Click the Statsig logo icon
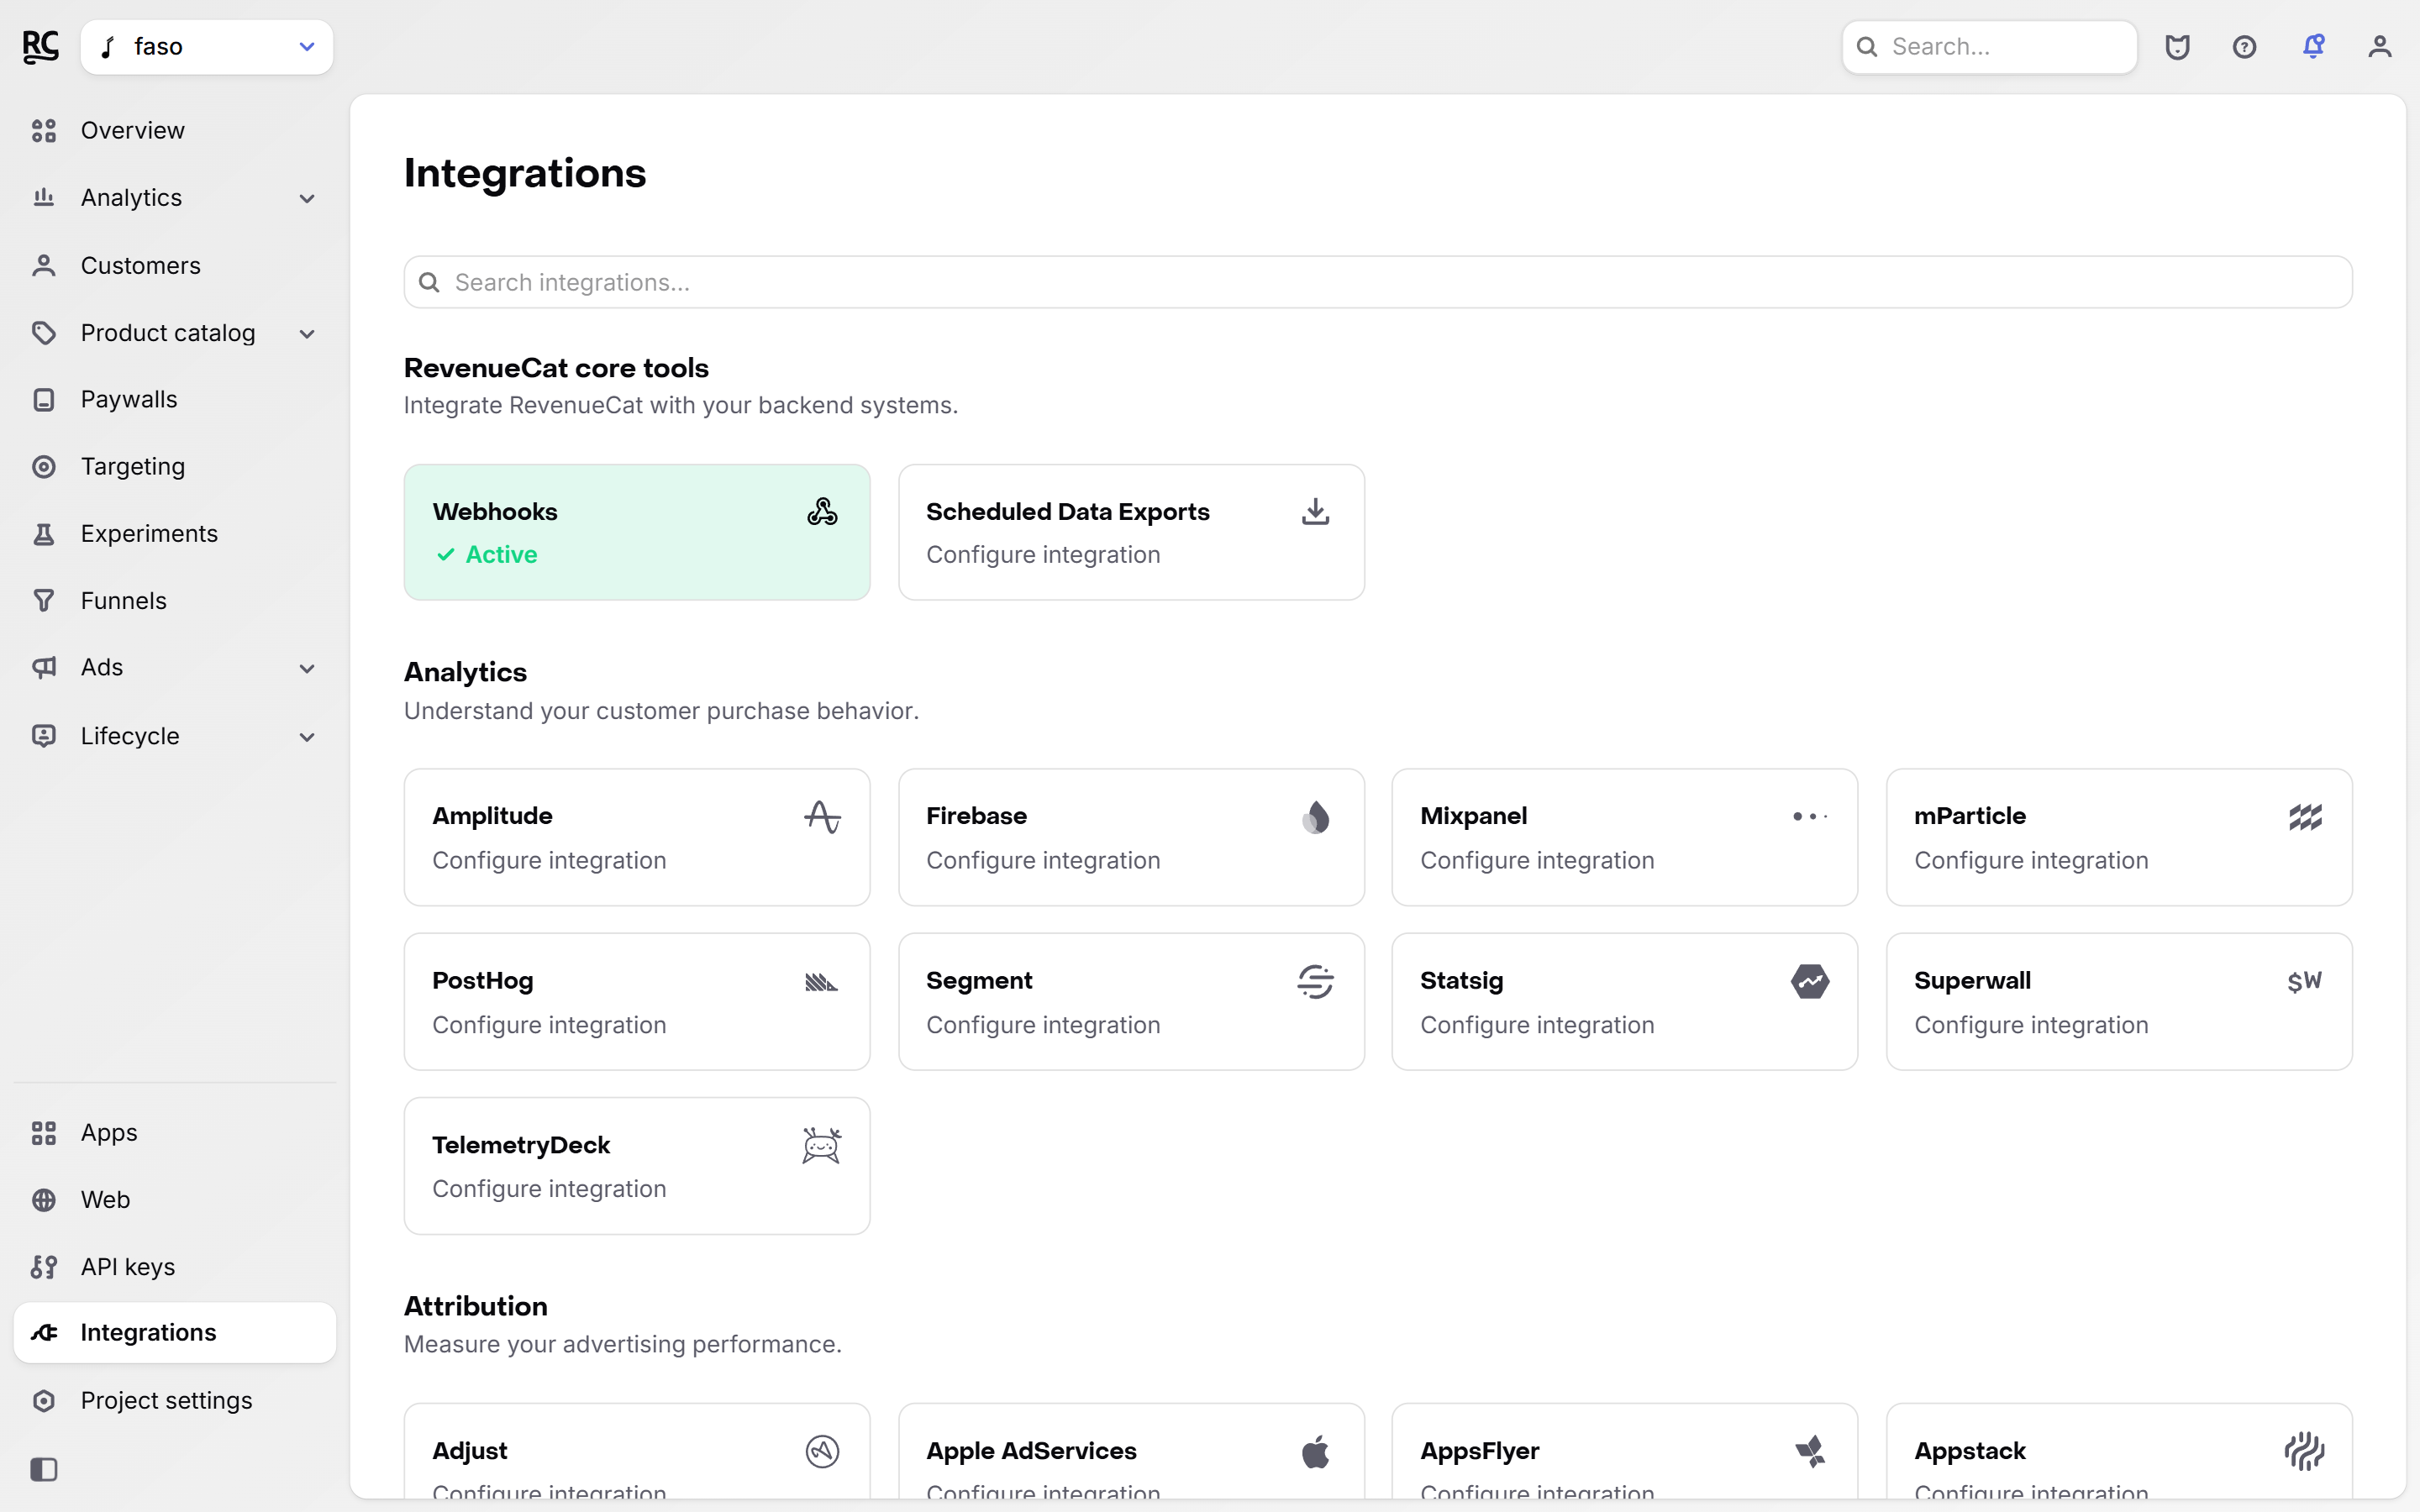Screen dimensions: 2420x1512 [x=1810, y=981]
